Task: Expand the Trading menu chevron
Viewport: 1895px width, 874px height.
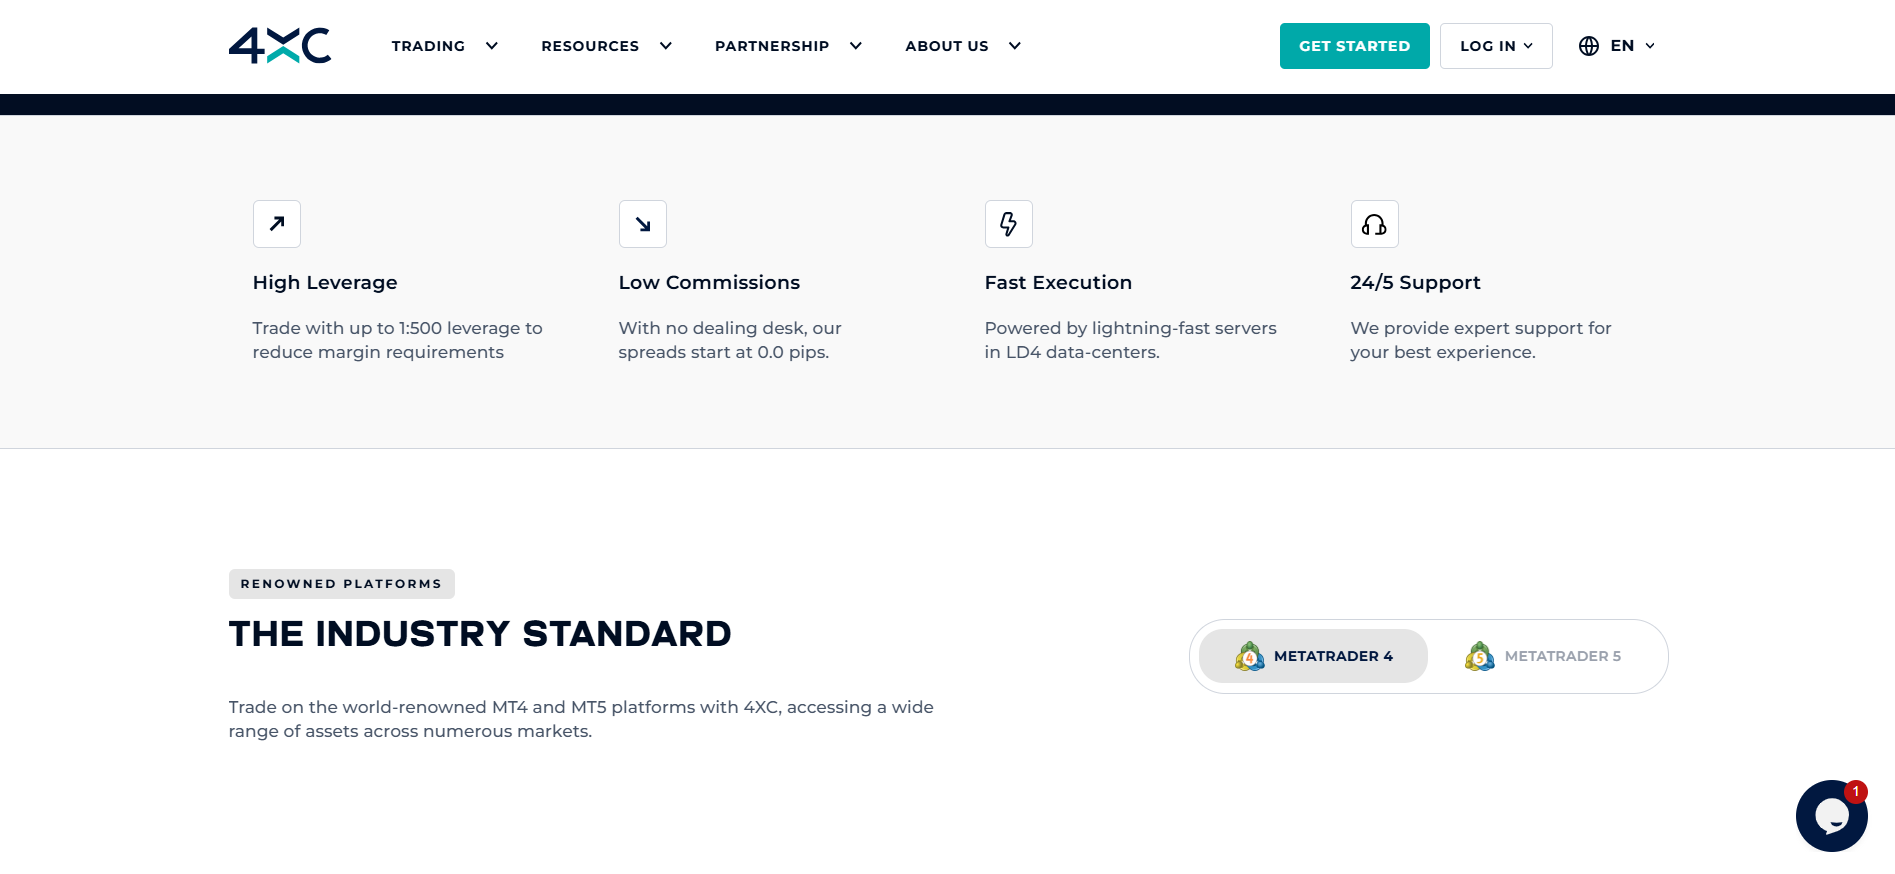Action: click(492, 46)
